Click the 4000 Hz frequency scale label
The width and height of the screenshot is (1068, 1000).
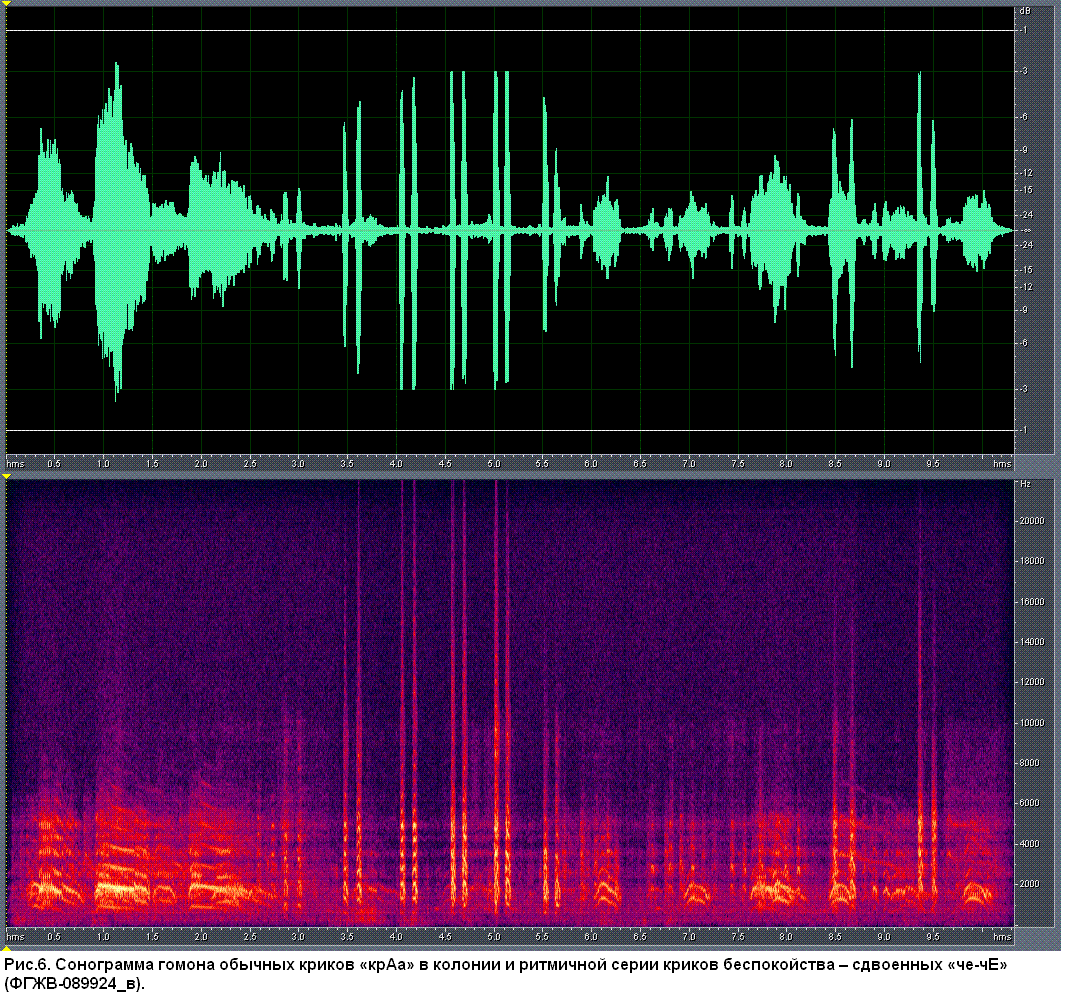click(x=1031, y=843)
